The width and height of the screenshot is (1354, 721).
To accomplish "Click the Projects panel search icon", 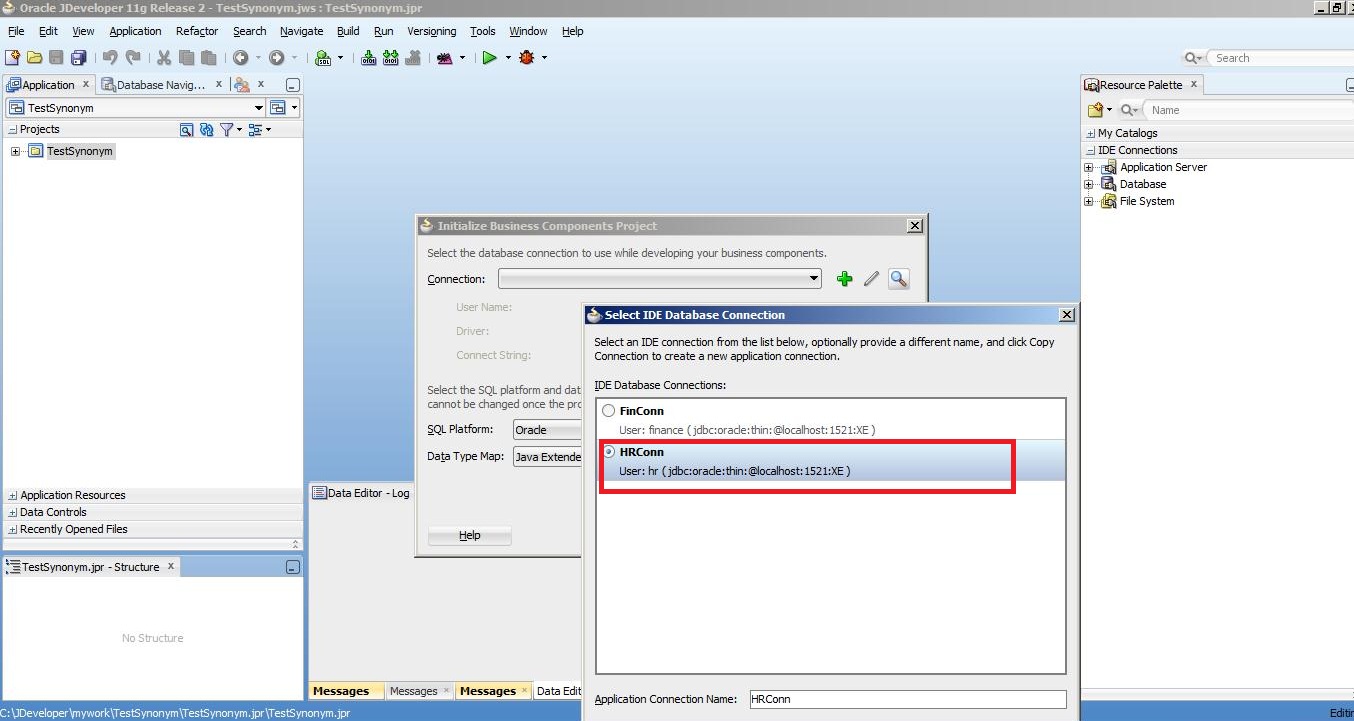I will (186, 130).
